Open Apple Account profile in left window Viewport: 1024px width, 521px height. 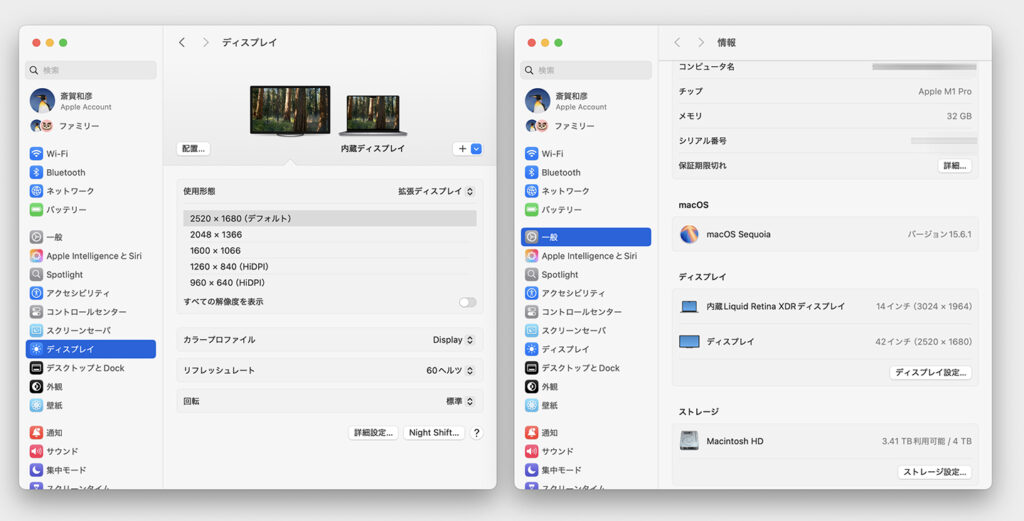[x=91, y=101]
